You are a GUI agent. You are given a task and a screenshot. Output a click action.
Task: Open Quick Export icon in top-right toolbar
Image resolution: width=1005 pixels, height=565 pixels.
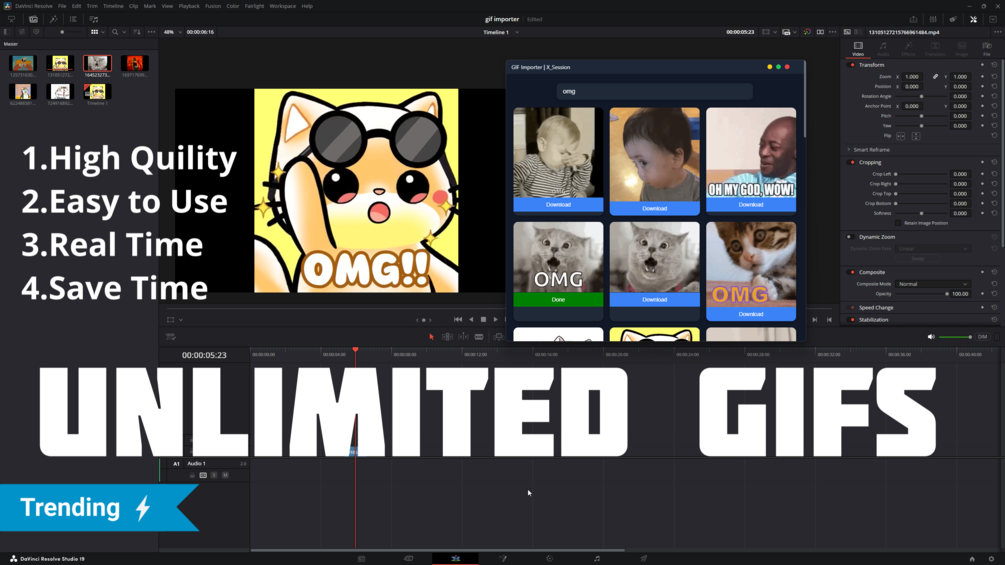(x=913, y=19)
